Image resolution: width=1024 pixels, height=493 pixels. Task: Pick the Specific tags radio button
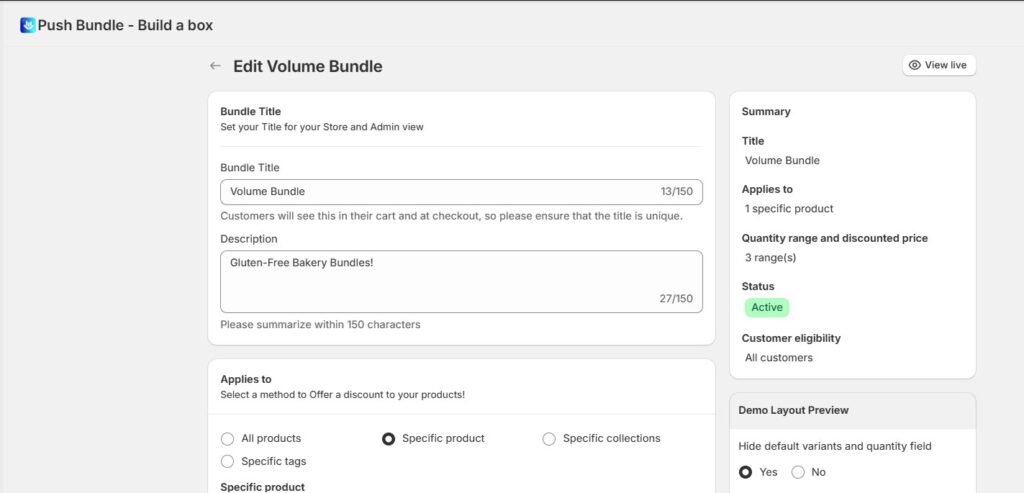pos(227,461)
